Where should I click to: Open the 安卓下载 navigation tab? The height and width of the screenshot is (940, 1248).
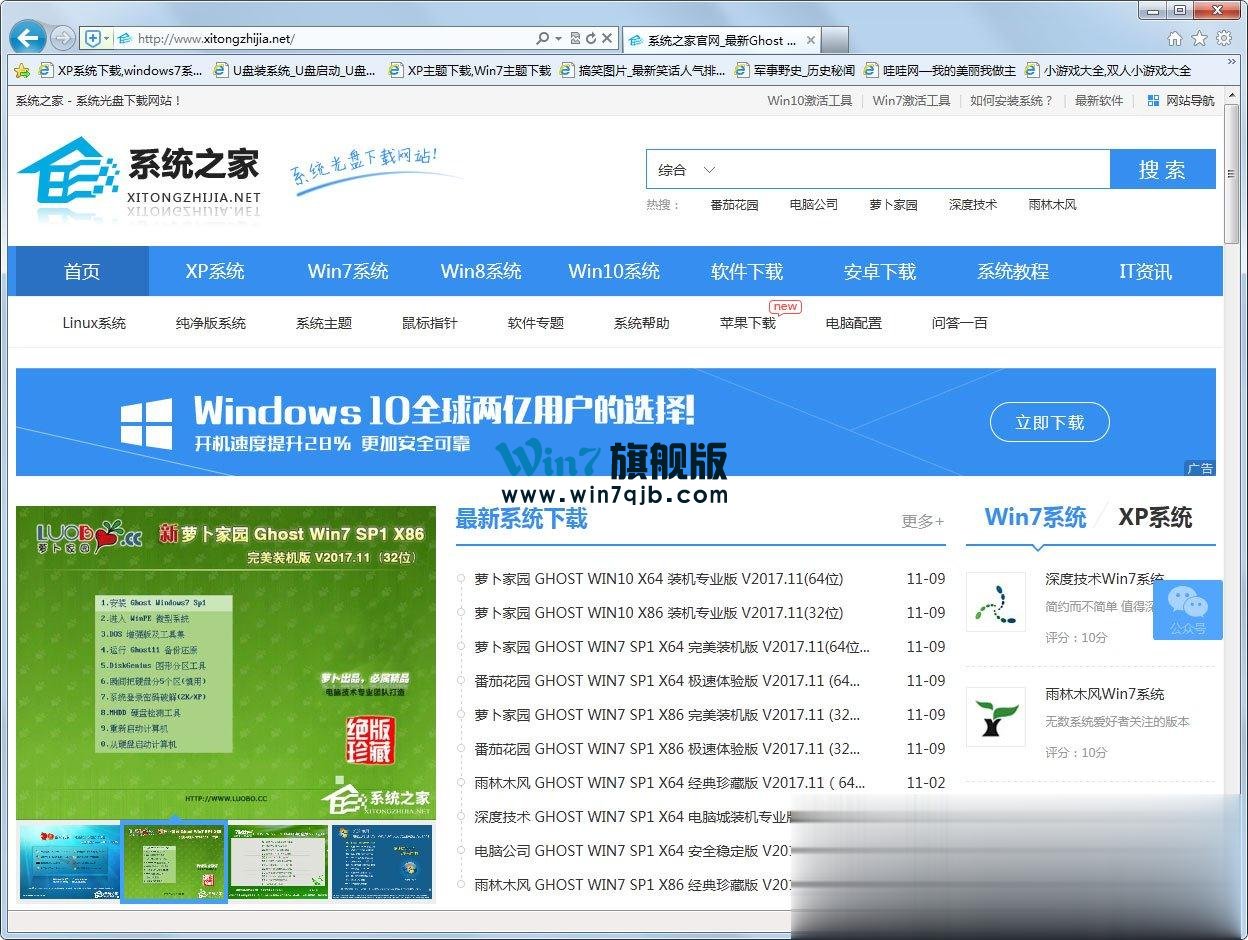click(x=880, y=271)
